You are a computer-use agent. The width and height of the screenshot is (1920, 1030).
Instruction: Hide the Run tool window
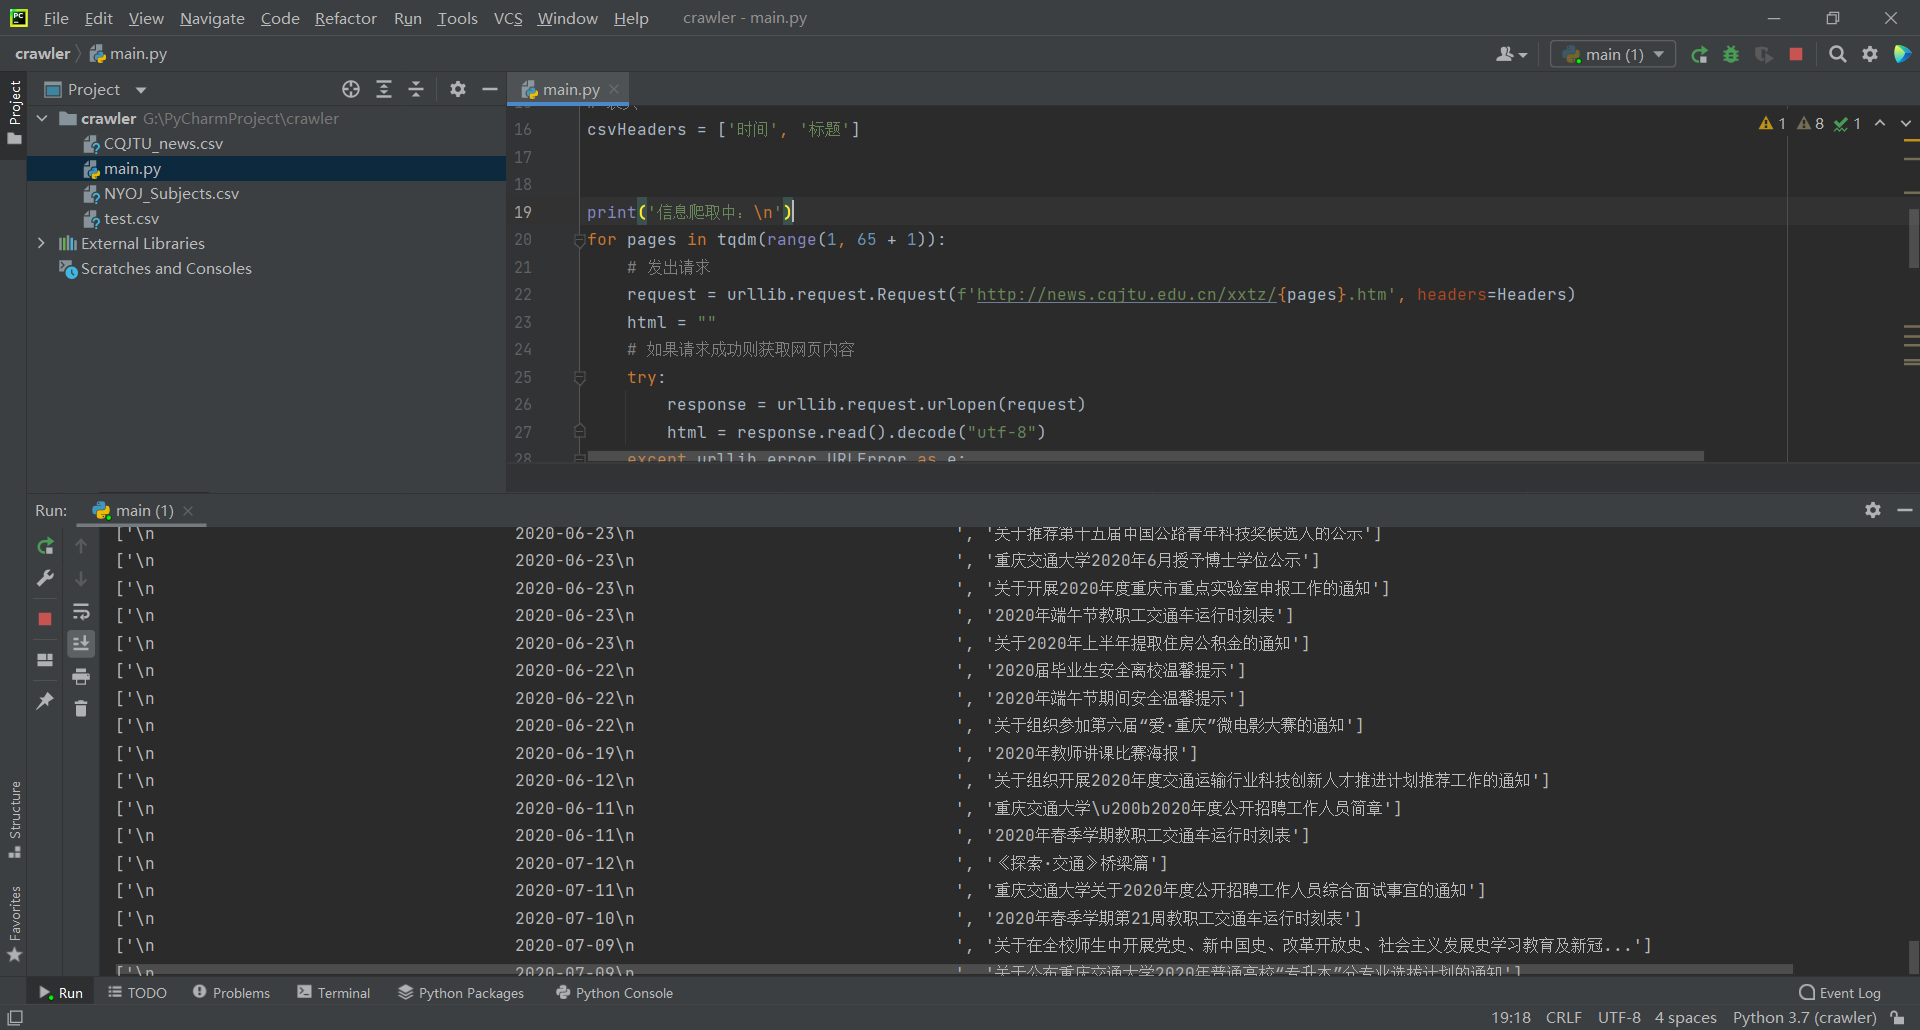pos(1905,510)
